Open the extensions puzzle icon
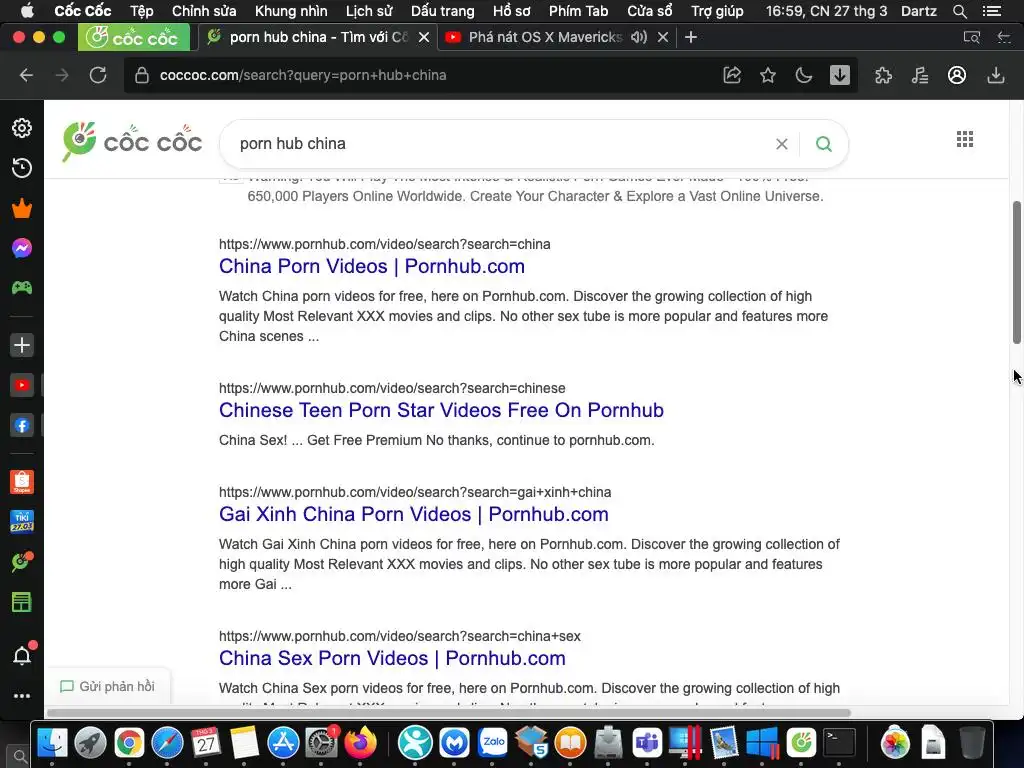 coord(883,75)
